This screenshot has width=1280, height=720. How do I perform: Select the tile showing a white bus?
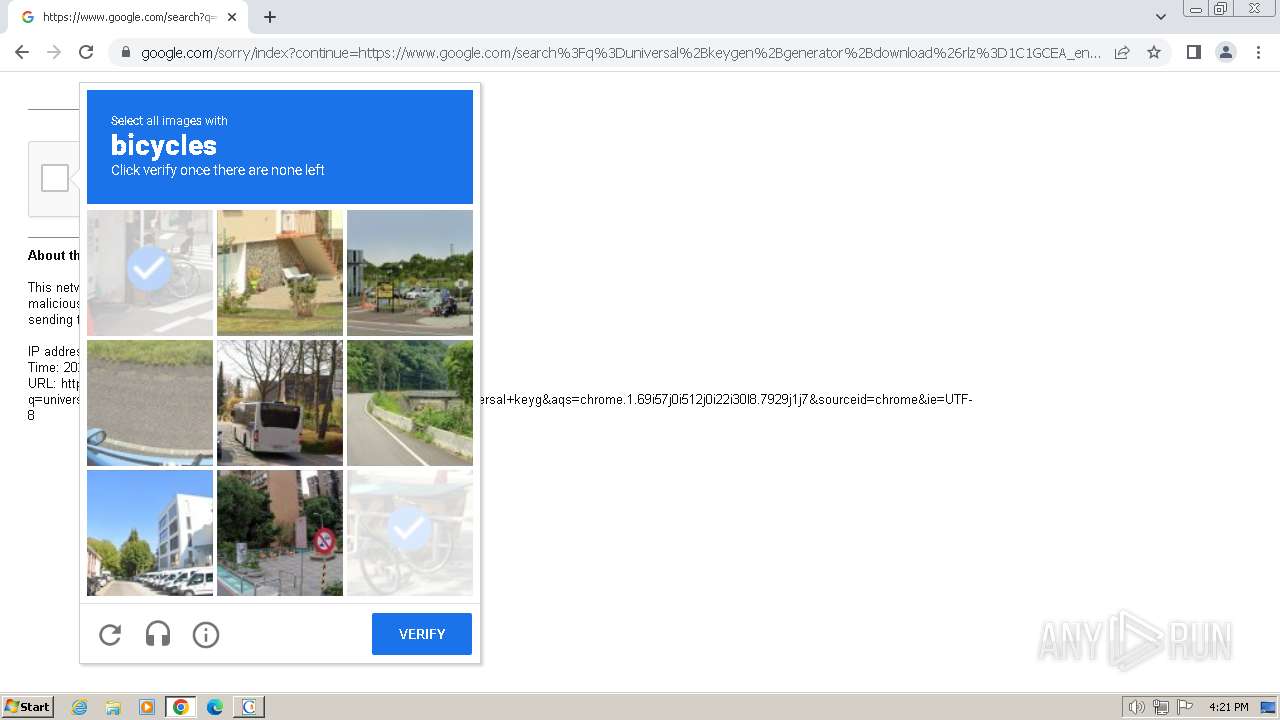(x=280, y=402)
